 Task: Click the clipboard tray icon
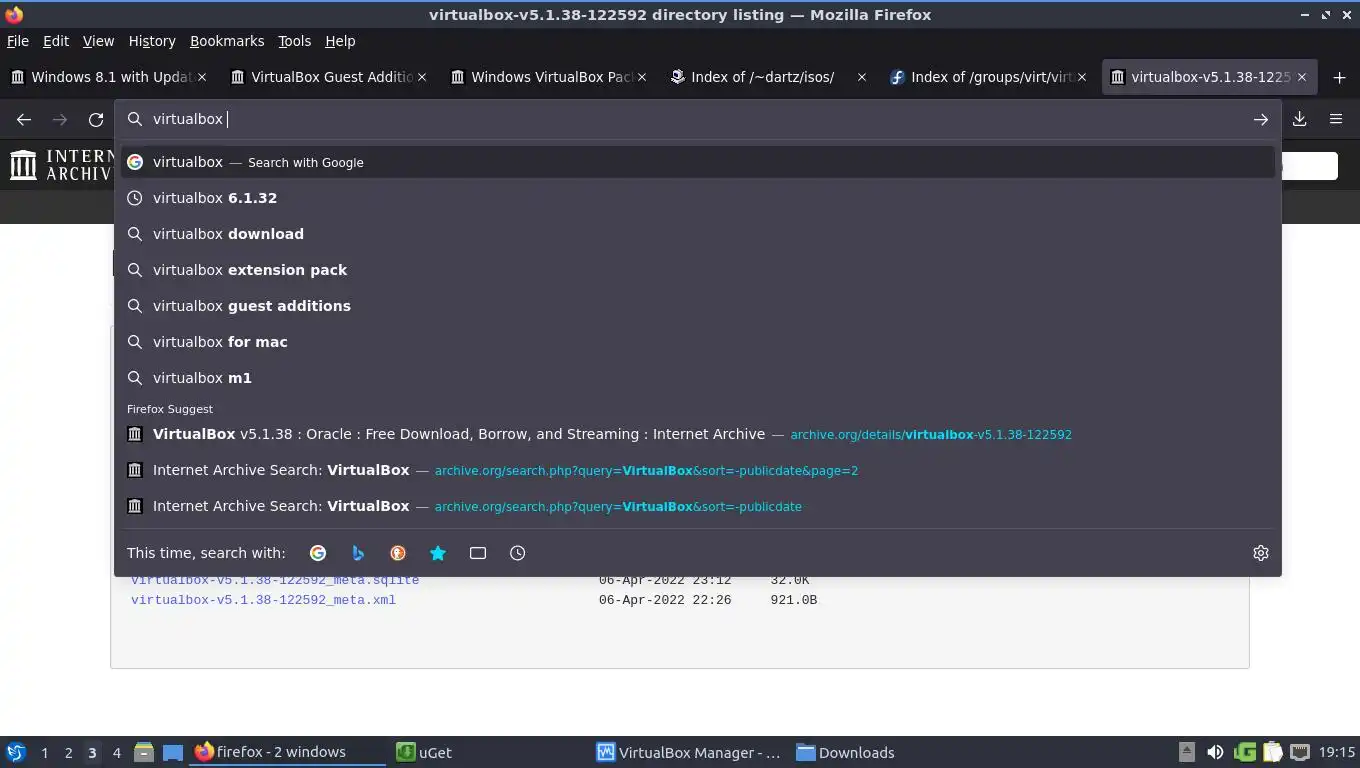point(1272,752)
